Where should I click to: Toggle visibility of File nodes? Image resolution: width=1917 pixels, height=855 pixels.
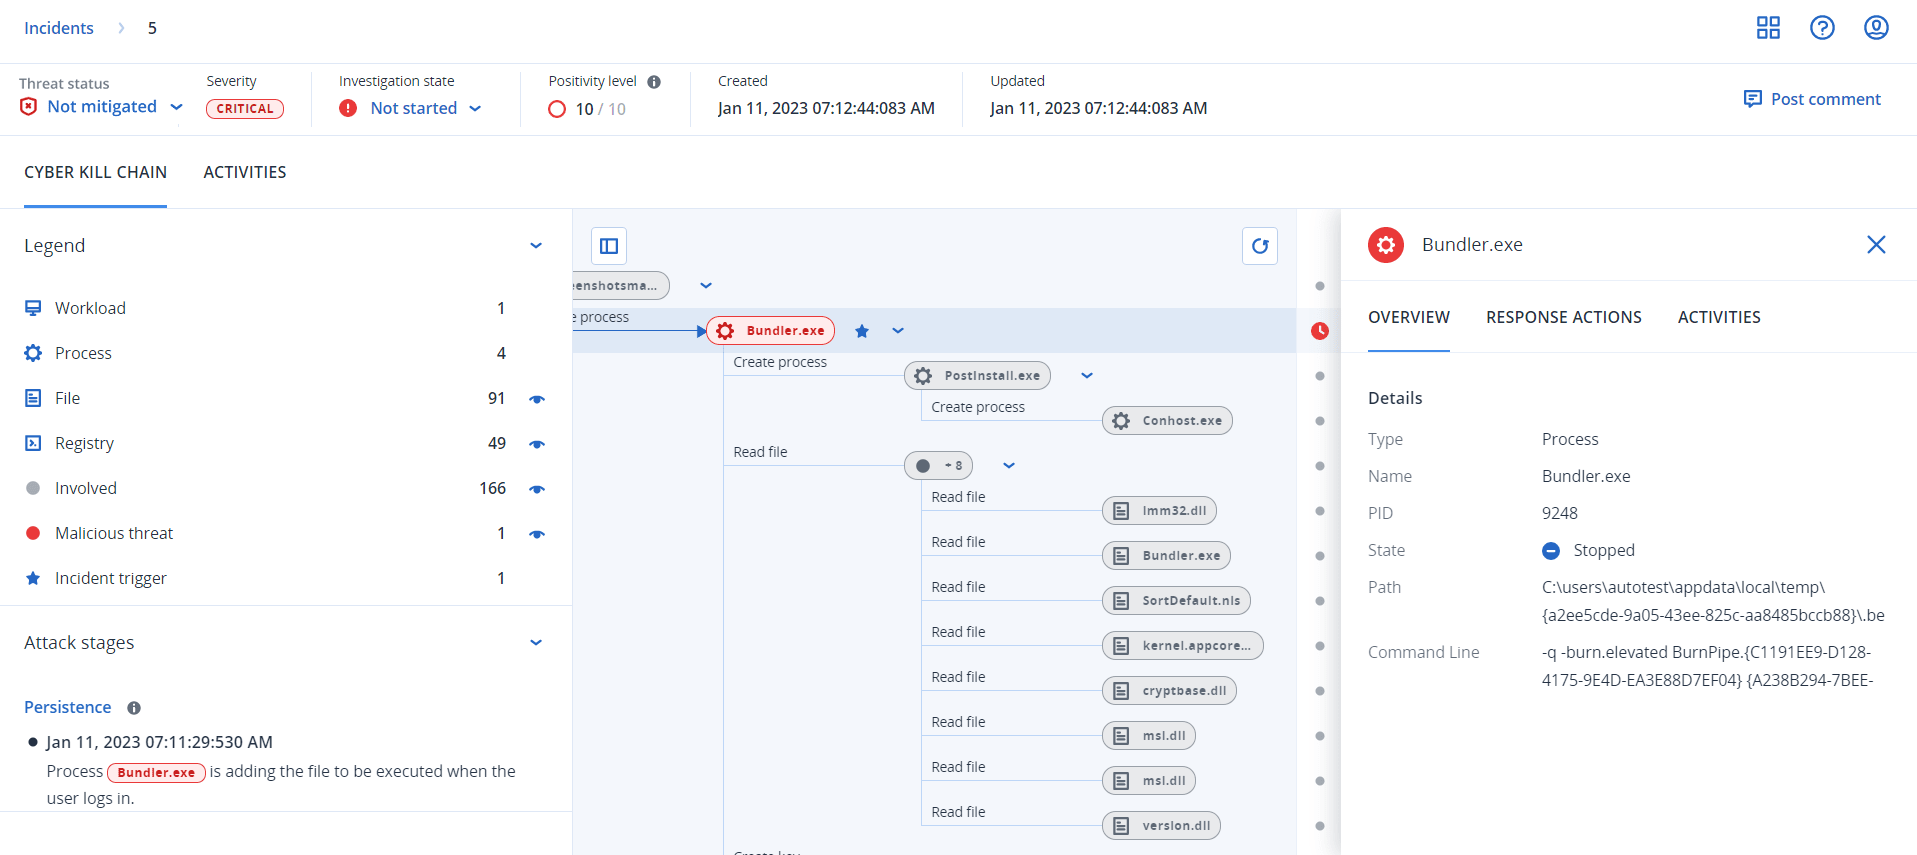coord(537,399)
